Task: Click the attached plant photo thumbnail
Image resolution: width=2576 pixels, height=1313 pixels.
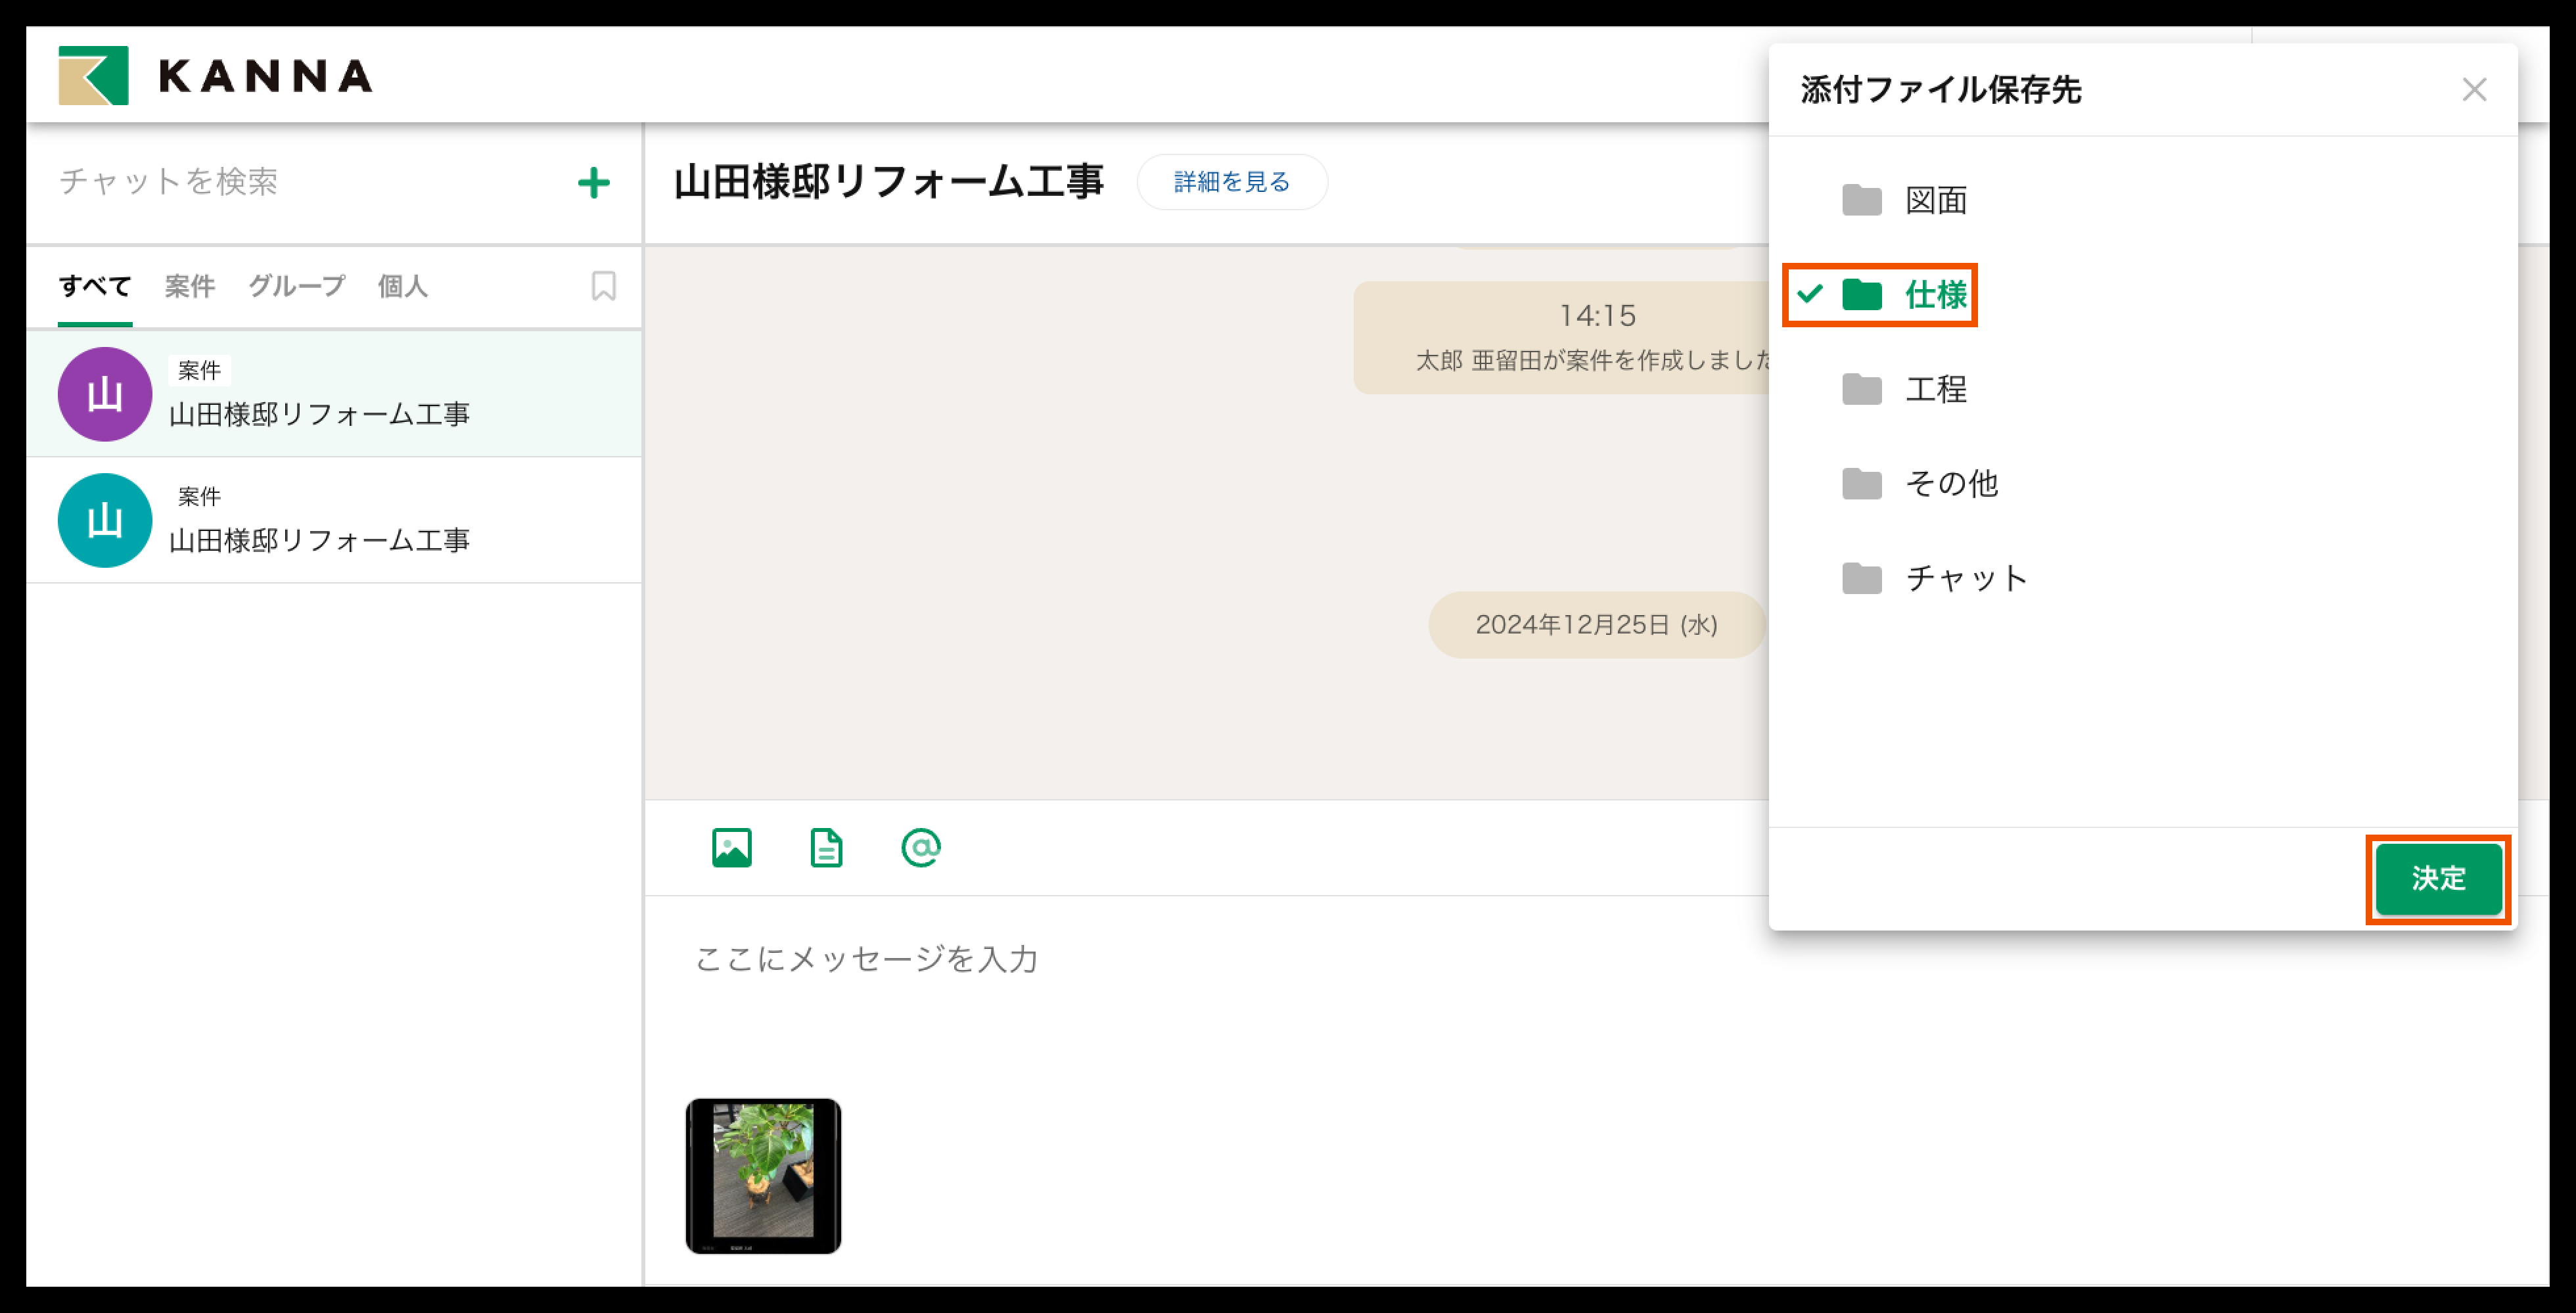Action: coord(763,1176)
